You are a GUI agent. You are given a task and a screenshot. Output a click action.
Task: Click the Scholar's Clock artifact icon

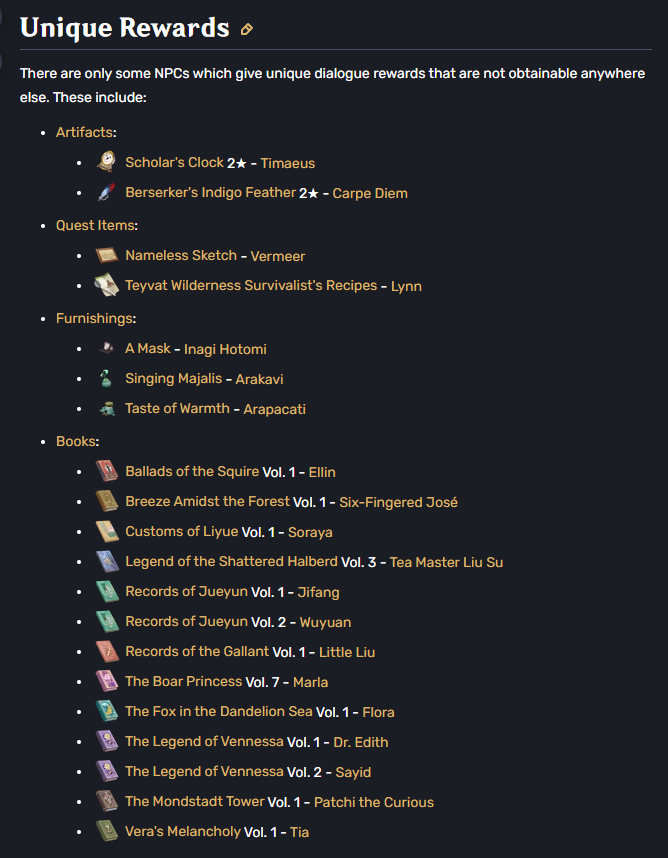pyautogui.click(x=107, y=162)
